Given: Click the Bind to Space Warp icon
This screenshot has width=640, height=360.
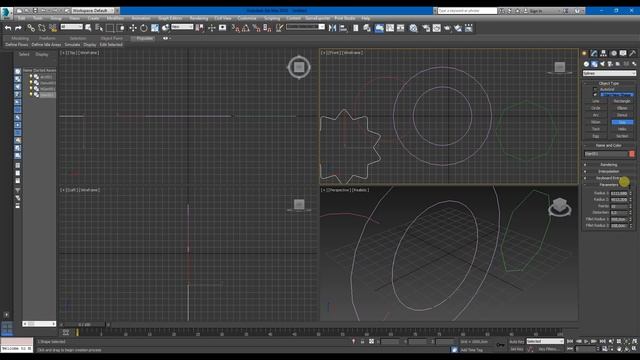Looking at the screenshot, I should tap(53, 28).
